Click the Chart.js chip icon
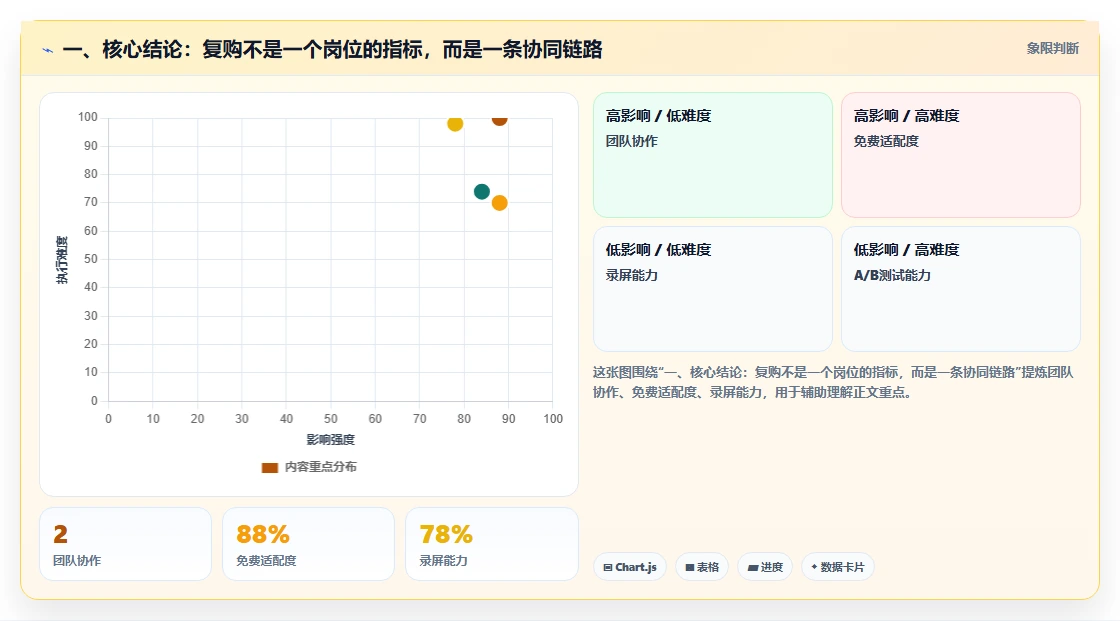 point(608,567)
